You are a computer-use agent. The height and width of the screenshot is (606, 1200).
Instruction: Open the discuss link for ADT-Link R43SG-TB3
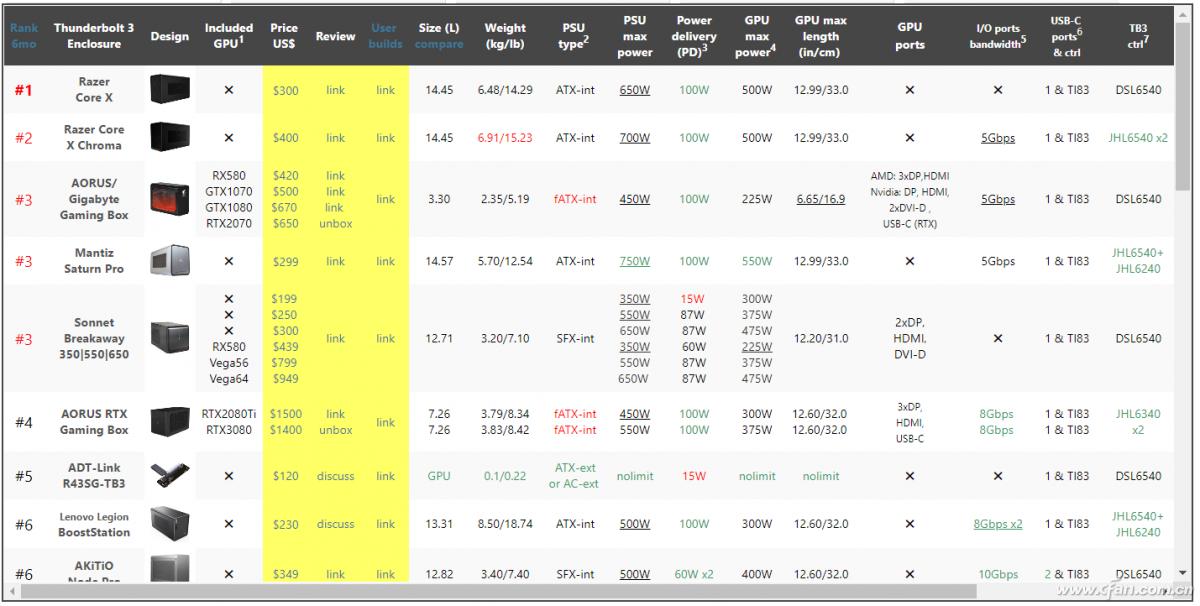[335, 476]
